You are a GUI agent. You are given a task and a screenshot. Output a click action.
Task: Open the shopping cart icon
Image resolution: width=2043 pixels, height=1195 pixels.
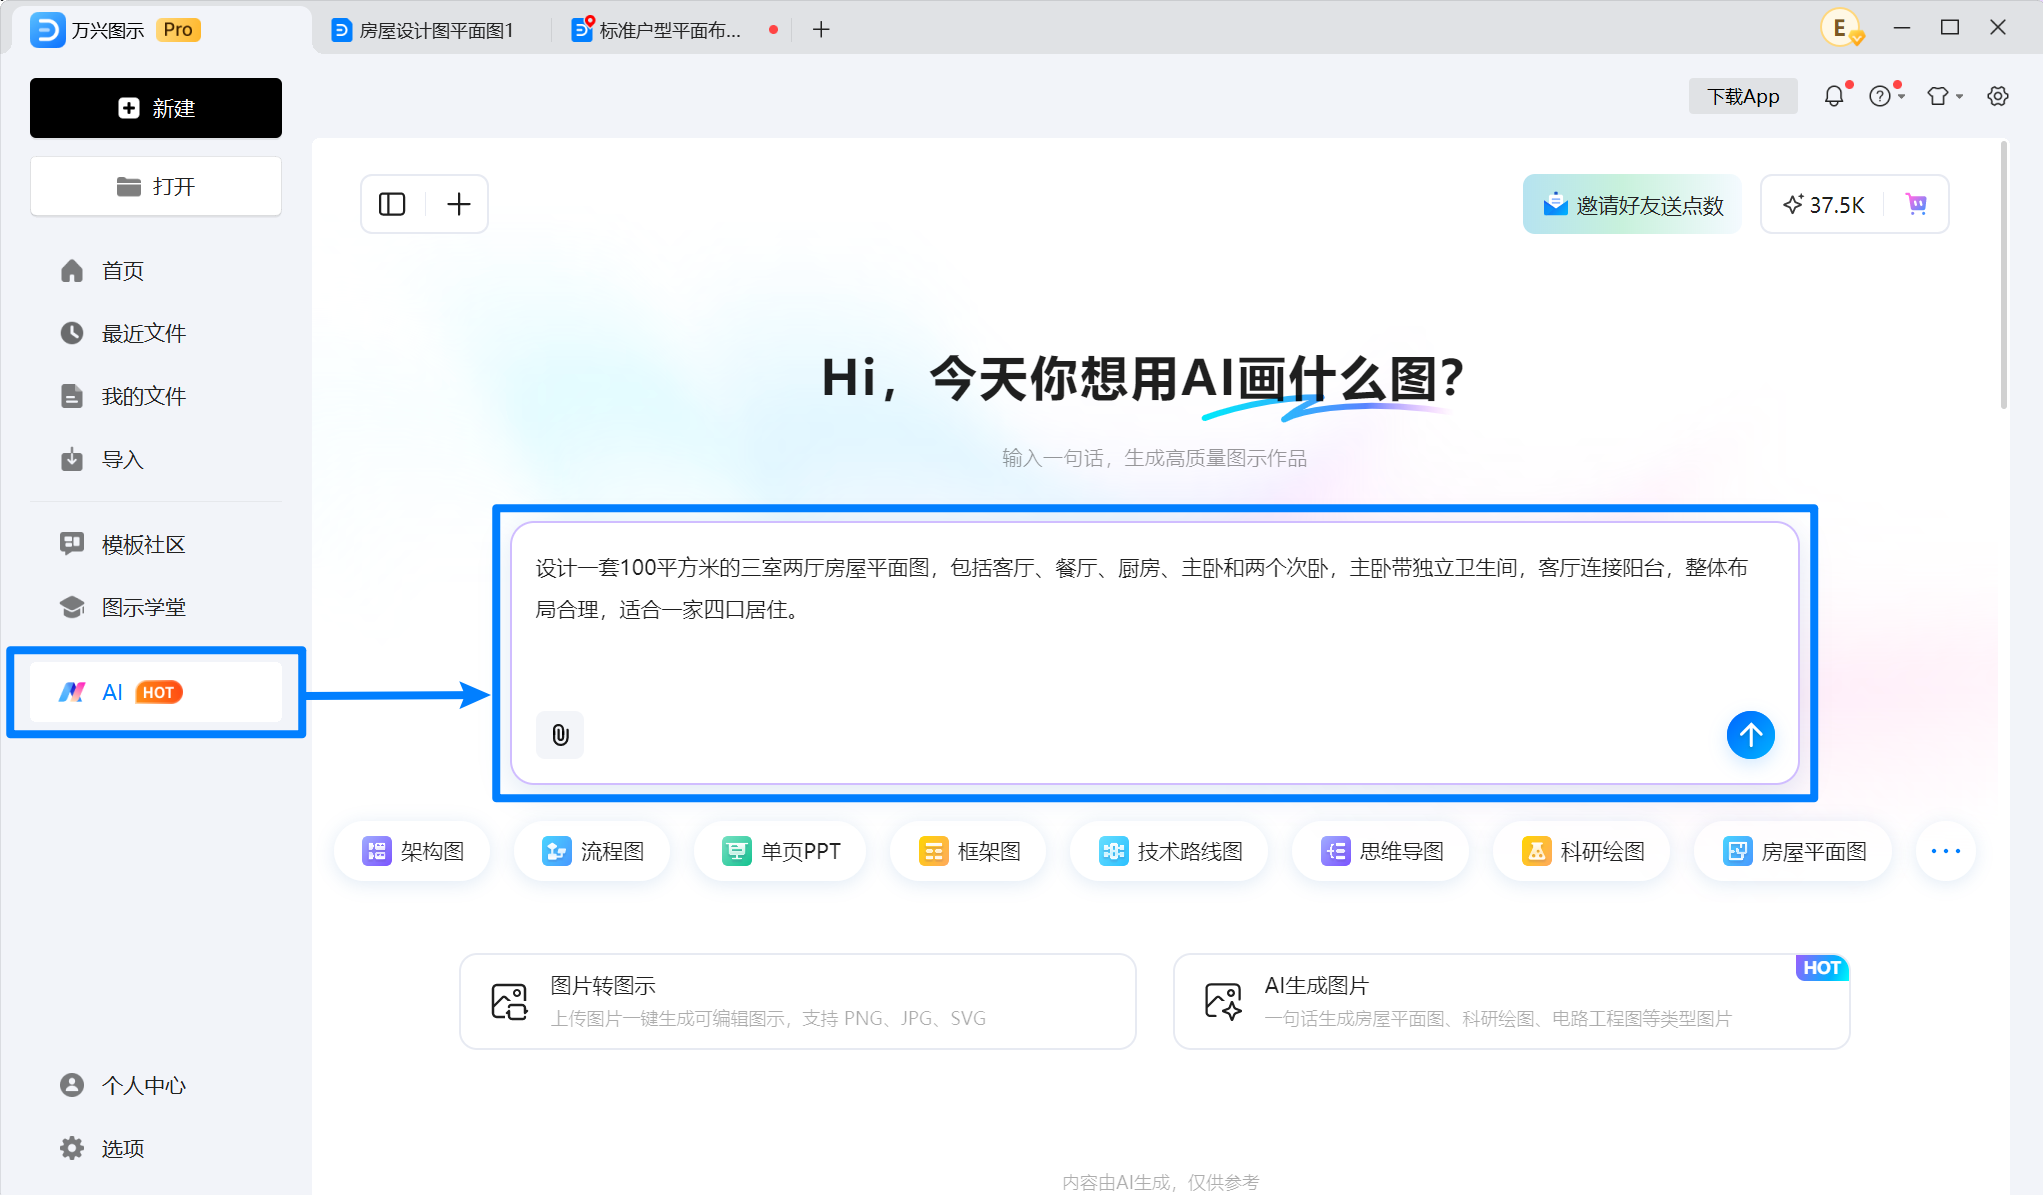[1916, 204]
